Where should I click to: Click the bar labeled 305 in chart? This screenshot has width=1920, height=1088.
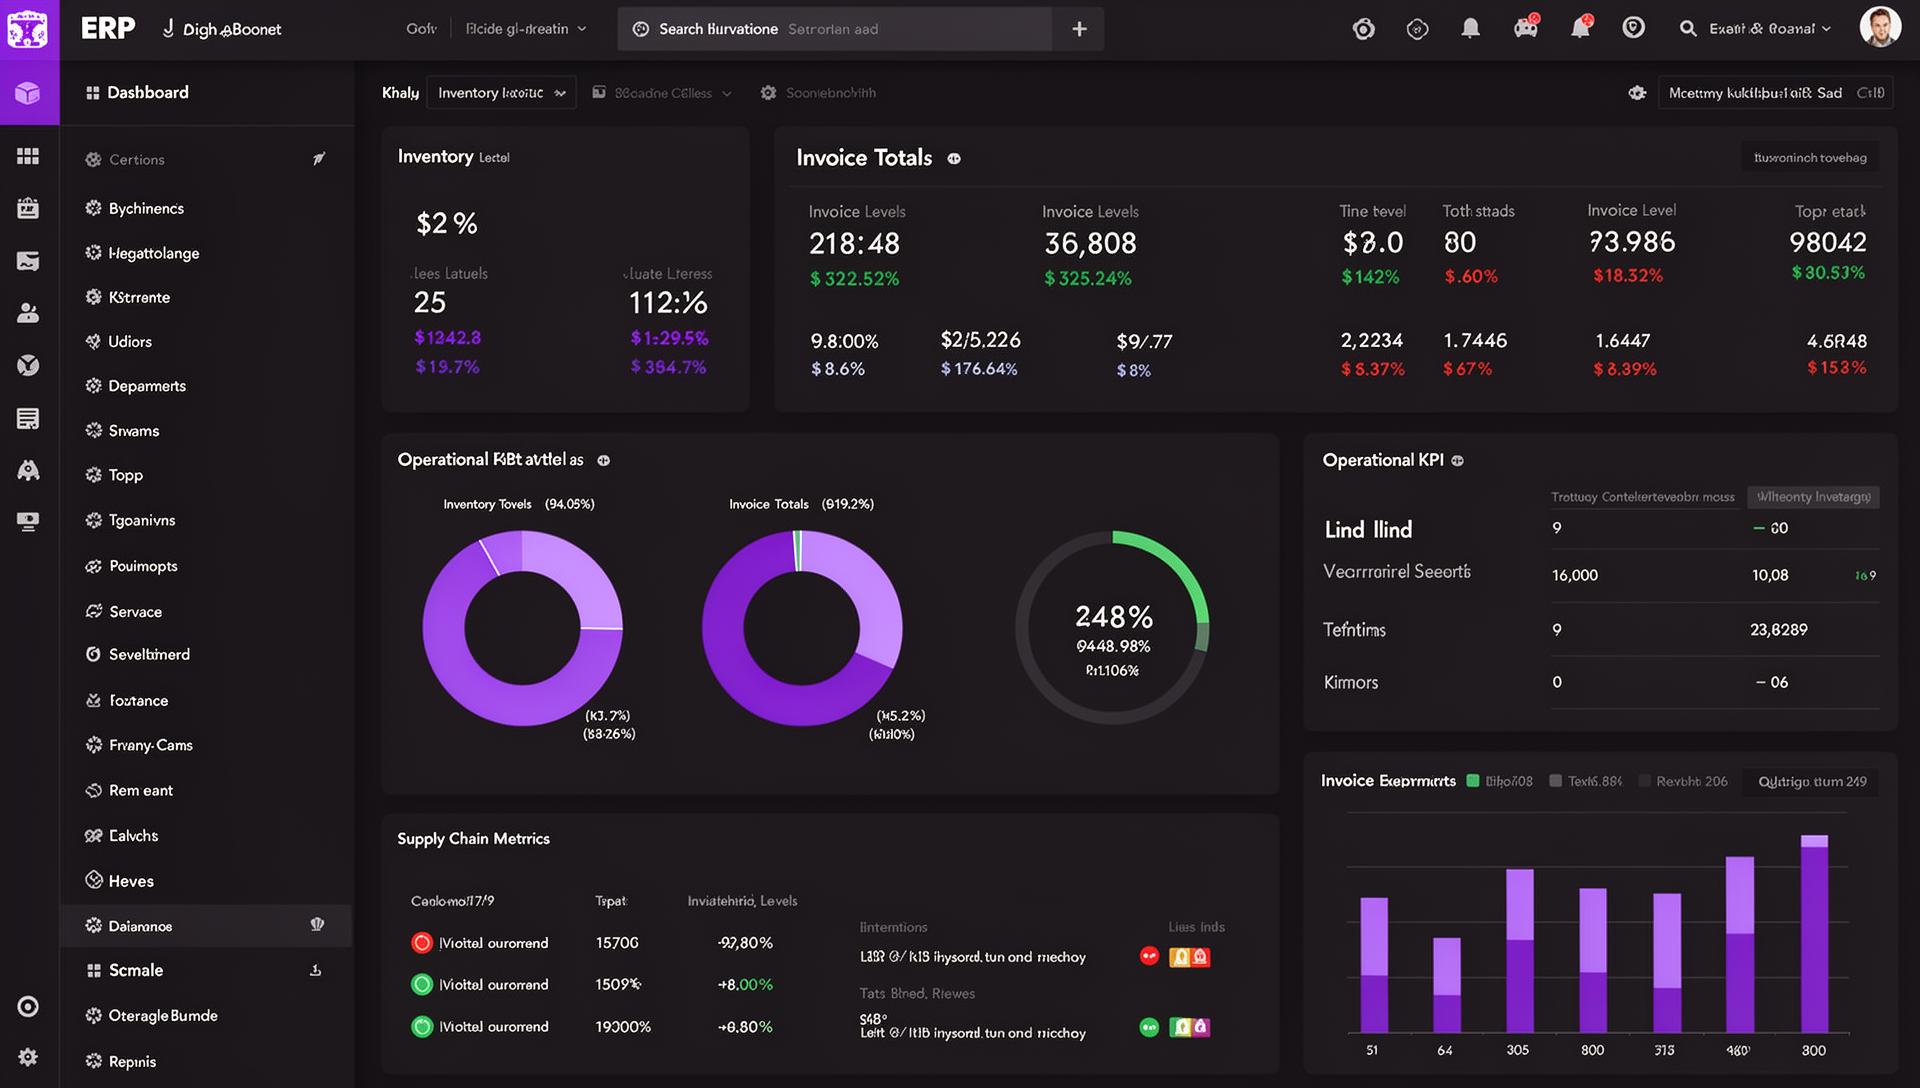tap(1520, 951)
